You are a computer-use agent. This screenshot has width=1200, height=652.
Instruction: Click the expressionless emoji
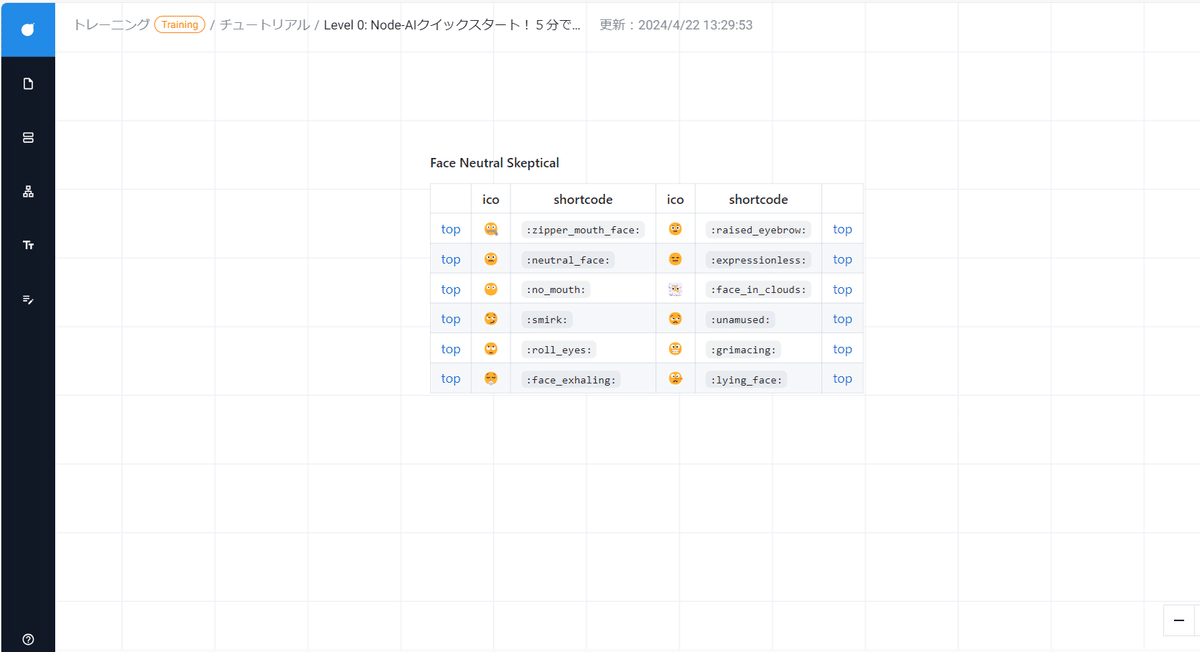[675, 259]
